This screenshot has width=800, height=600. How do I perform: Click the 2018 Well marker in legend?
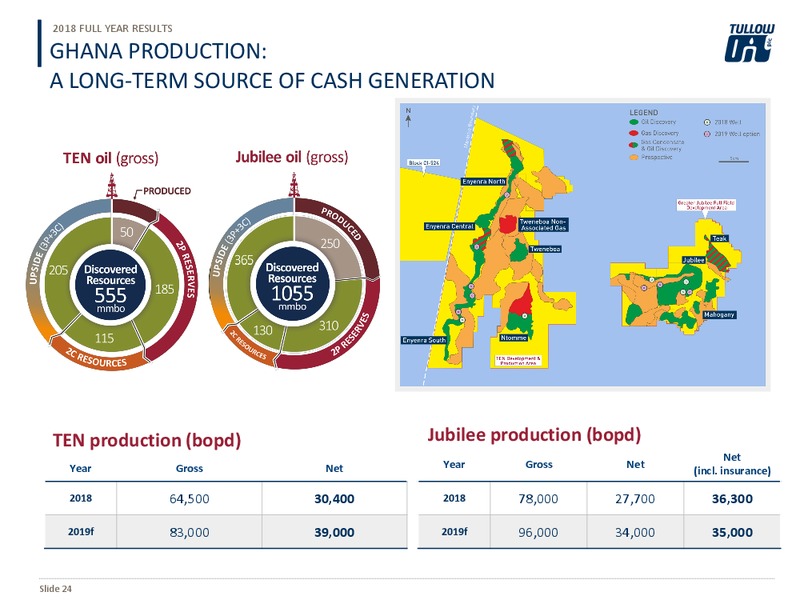707,122
